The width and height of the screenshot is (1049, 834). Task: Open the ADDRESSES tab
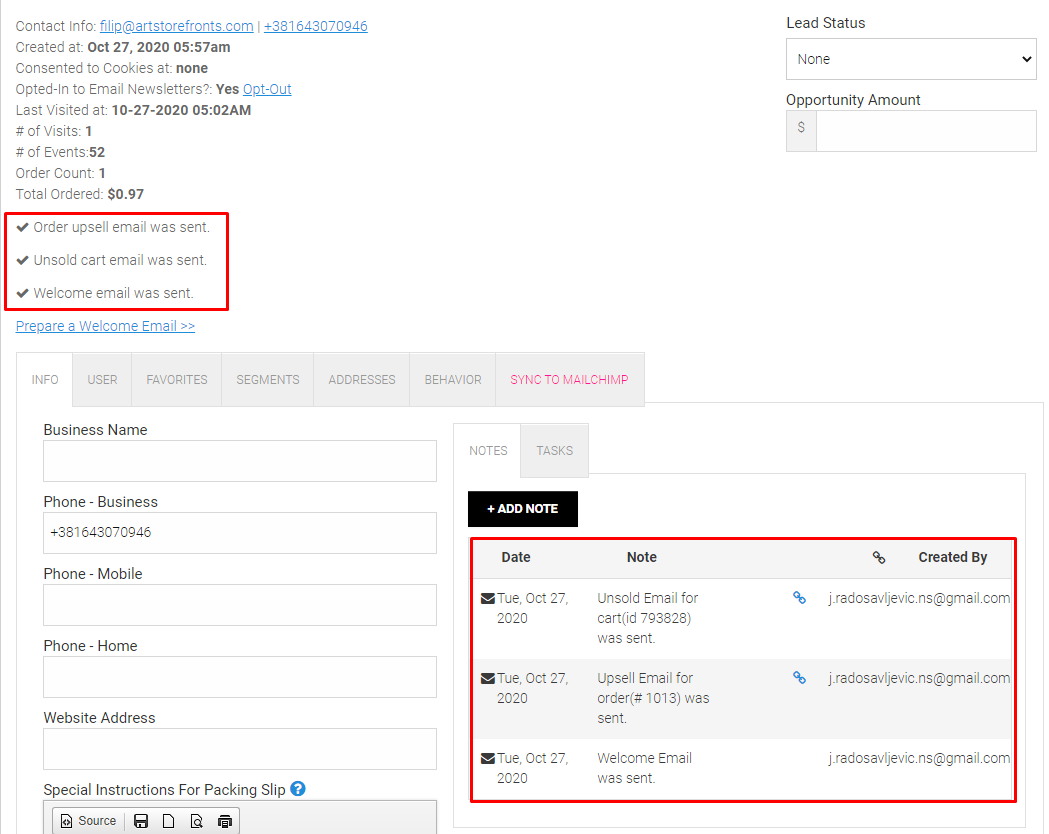(x=362, y=379)
